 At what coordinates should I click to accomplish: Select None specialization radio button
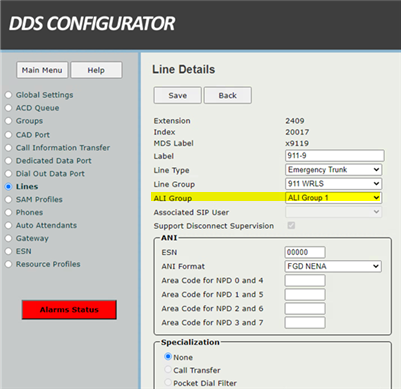168,357
